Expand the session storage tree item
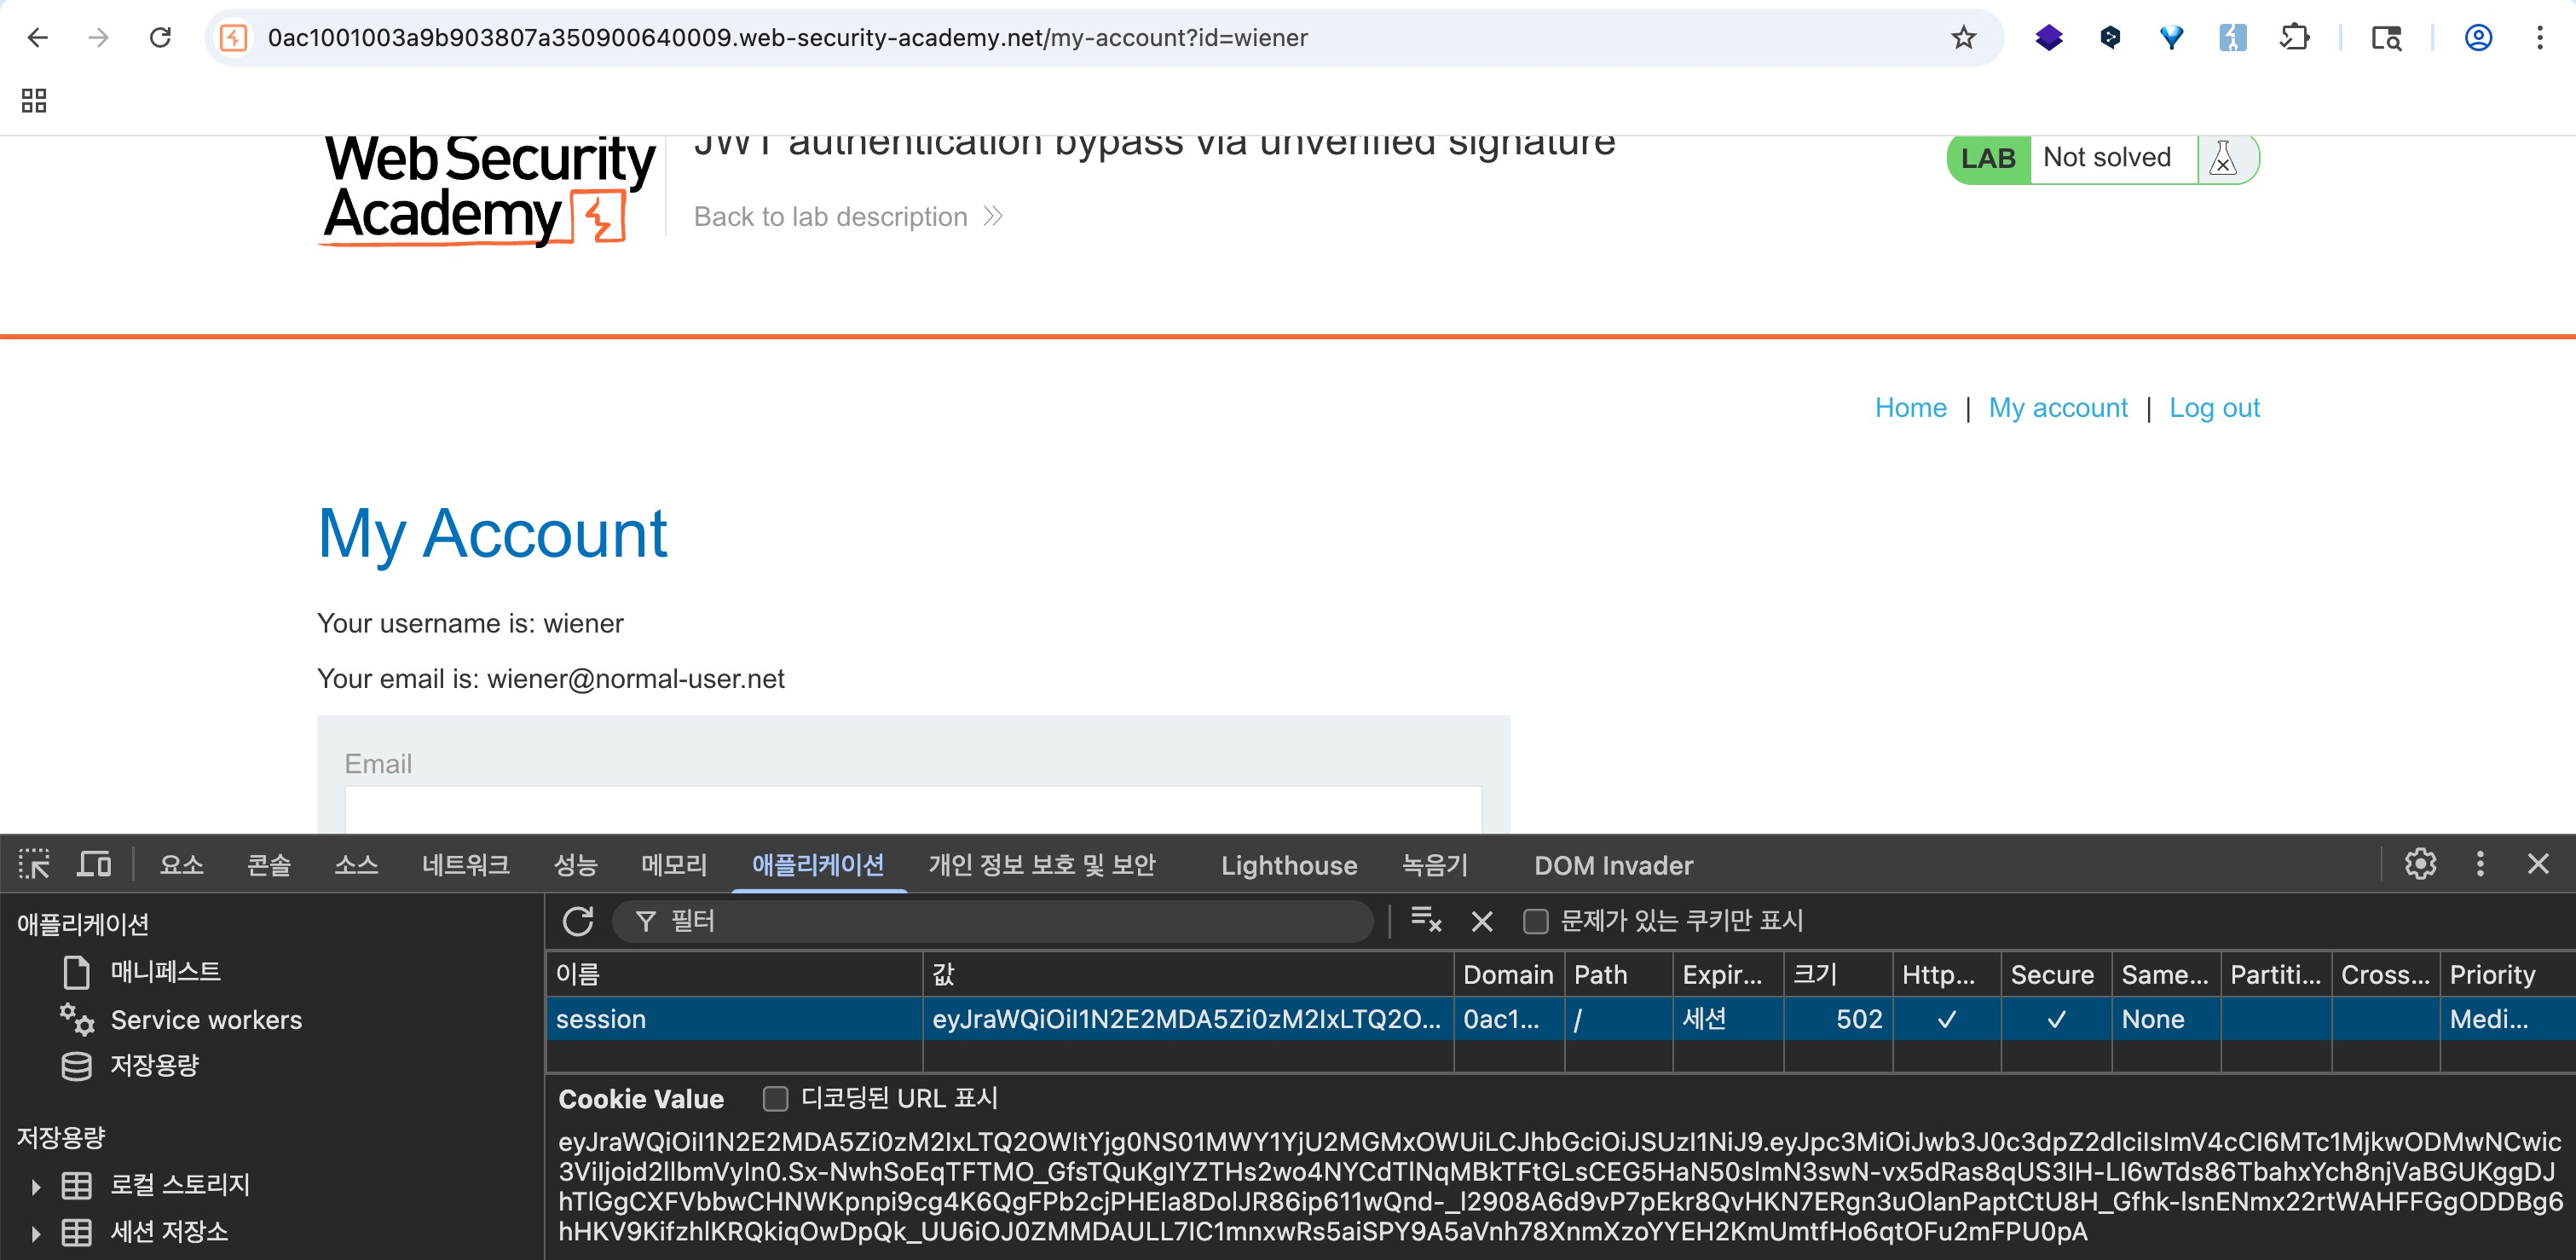2576x1260 pixels. click(36, 1233)
